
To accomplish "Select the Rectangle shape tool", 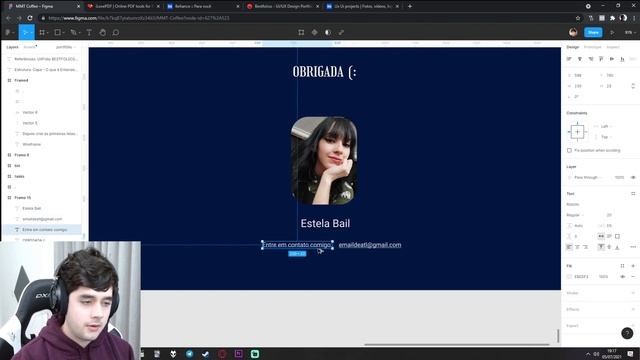I will pyautogui.click(x=58, y=32).
